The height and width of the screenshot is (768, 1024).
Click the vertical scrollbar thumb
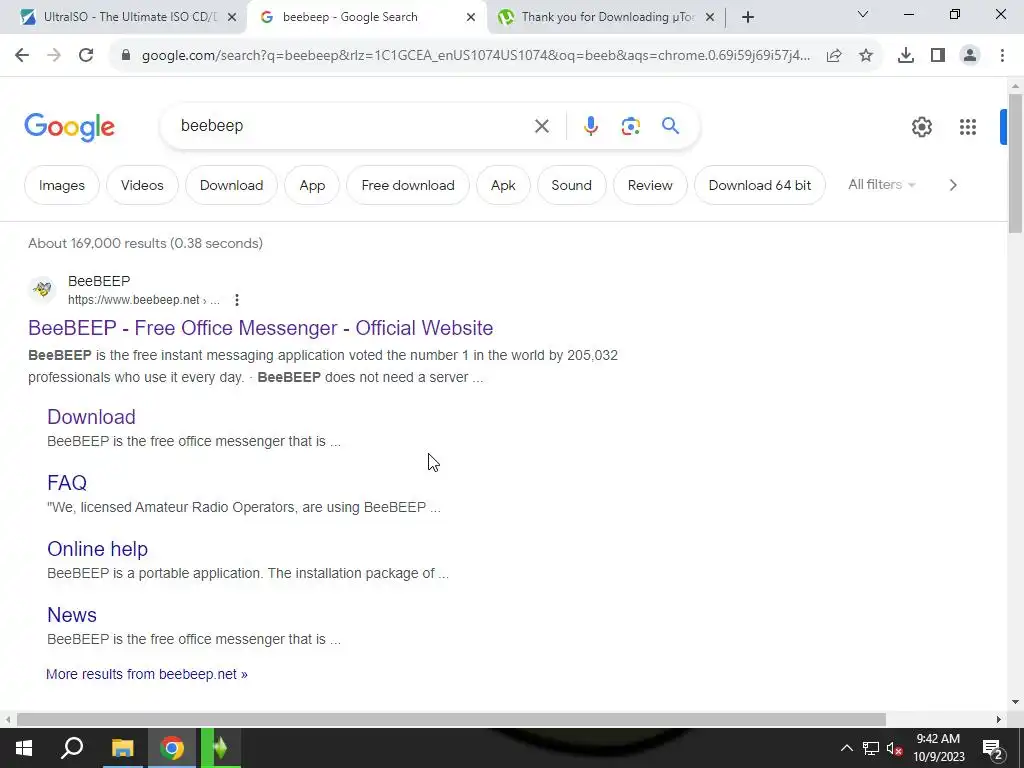pos(1015,163)
